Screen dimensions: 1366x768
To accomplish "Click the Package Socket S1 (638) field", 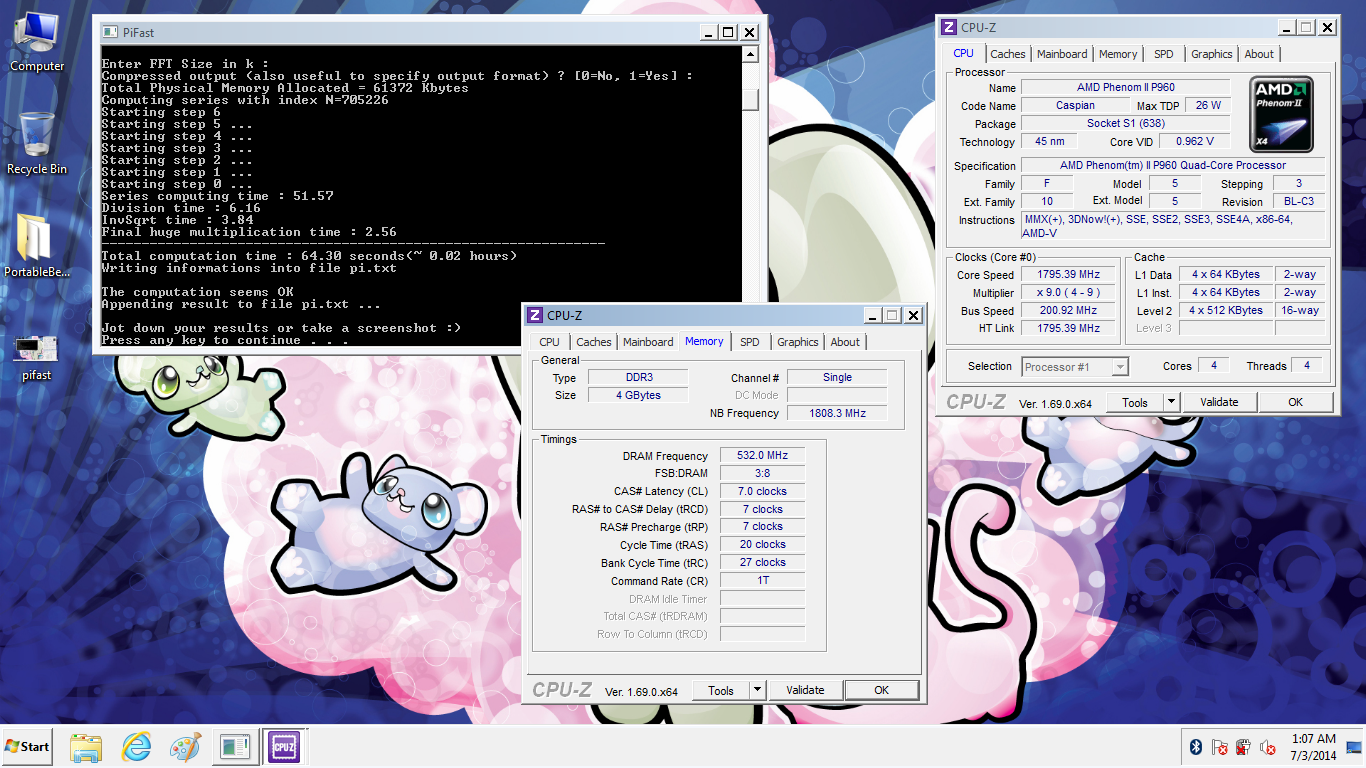I will pyautogui.click(x=1126, y=123).
